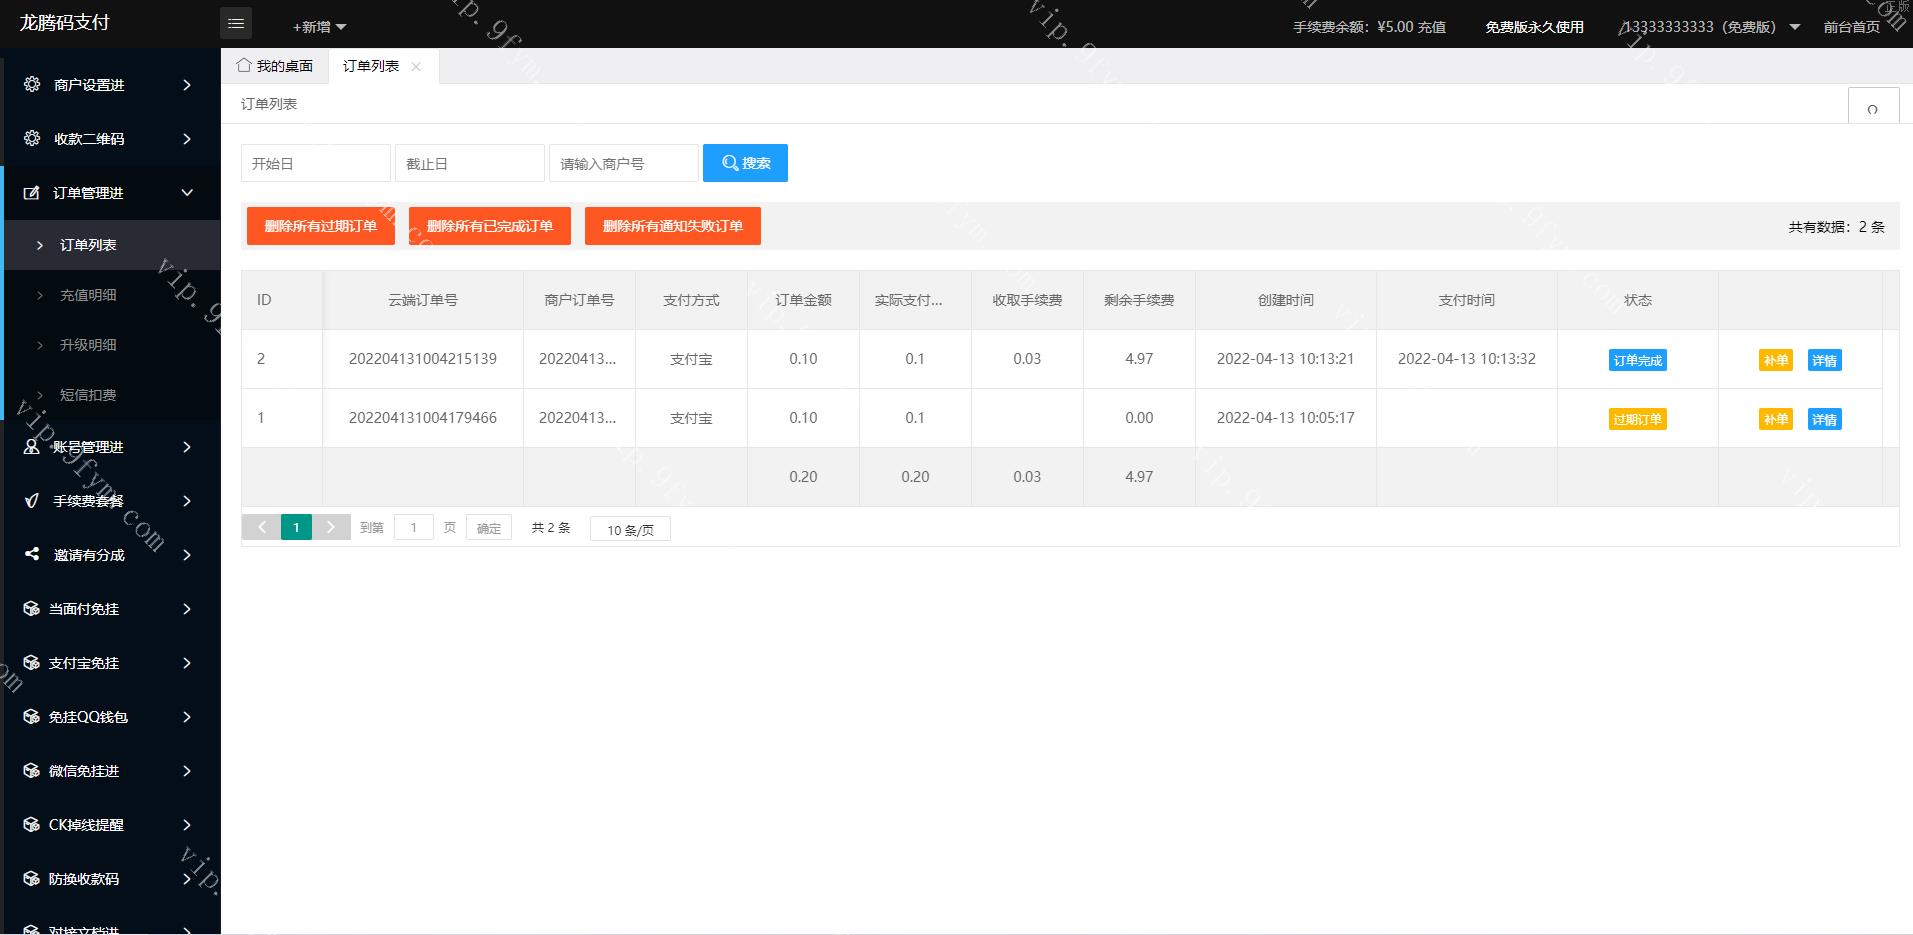Image resolution: width=1913 pixels, height=935 pixels.
Task: Click the refresh icon at top right
Action: pyautogui.click(x=1872, y=108)
